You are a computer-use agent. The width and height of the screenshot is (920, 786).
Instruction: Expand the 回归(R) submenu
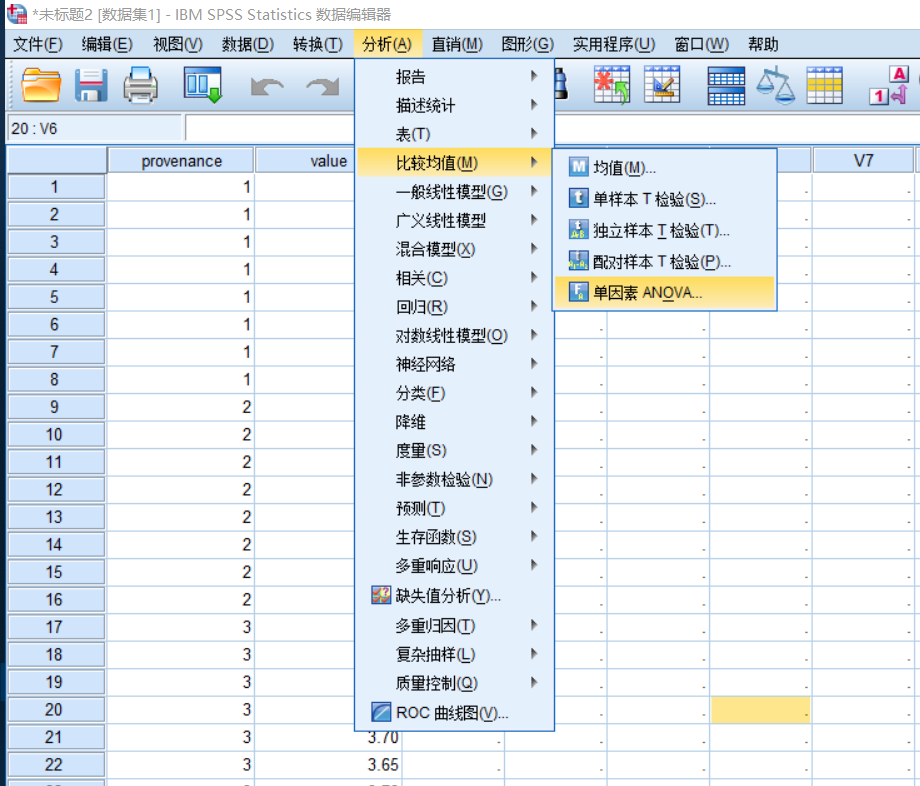455,306
